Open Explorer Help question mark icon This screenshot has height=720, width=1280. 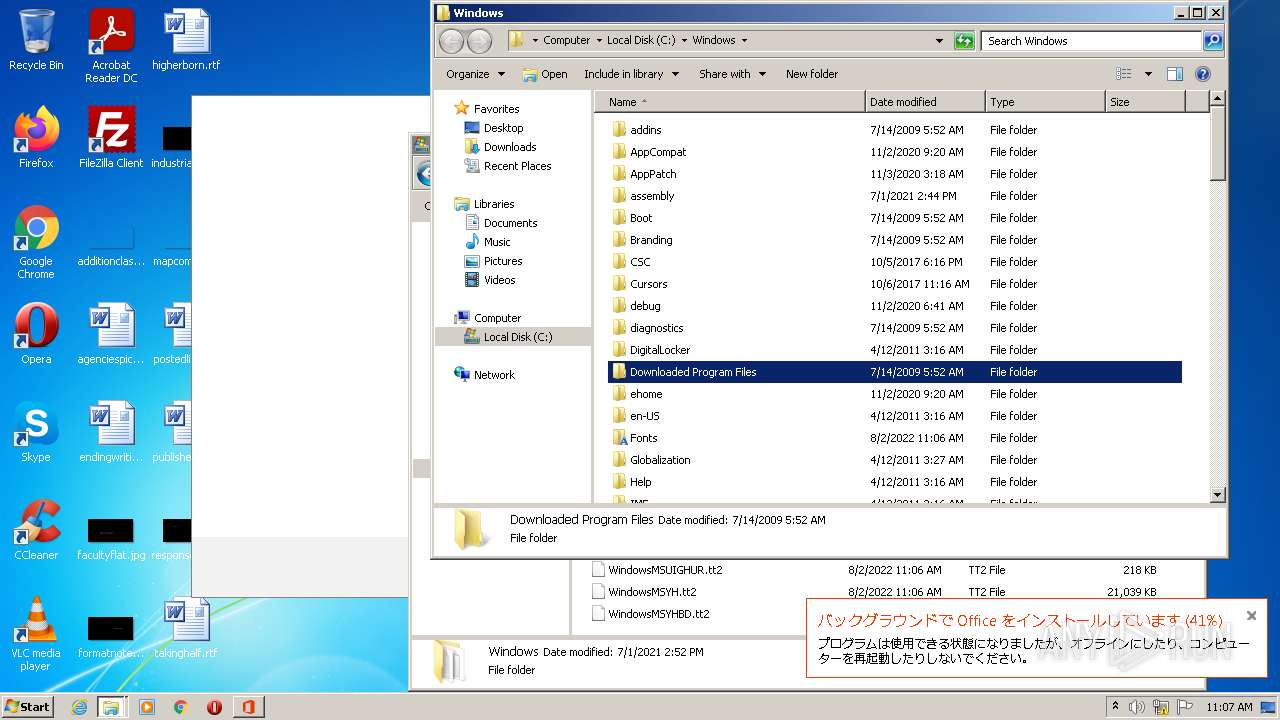1203,74
